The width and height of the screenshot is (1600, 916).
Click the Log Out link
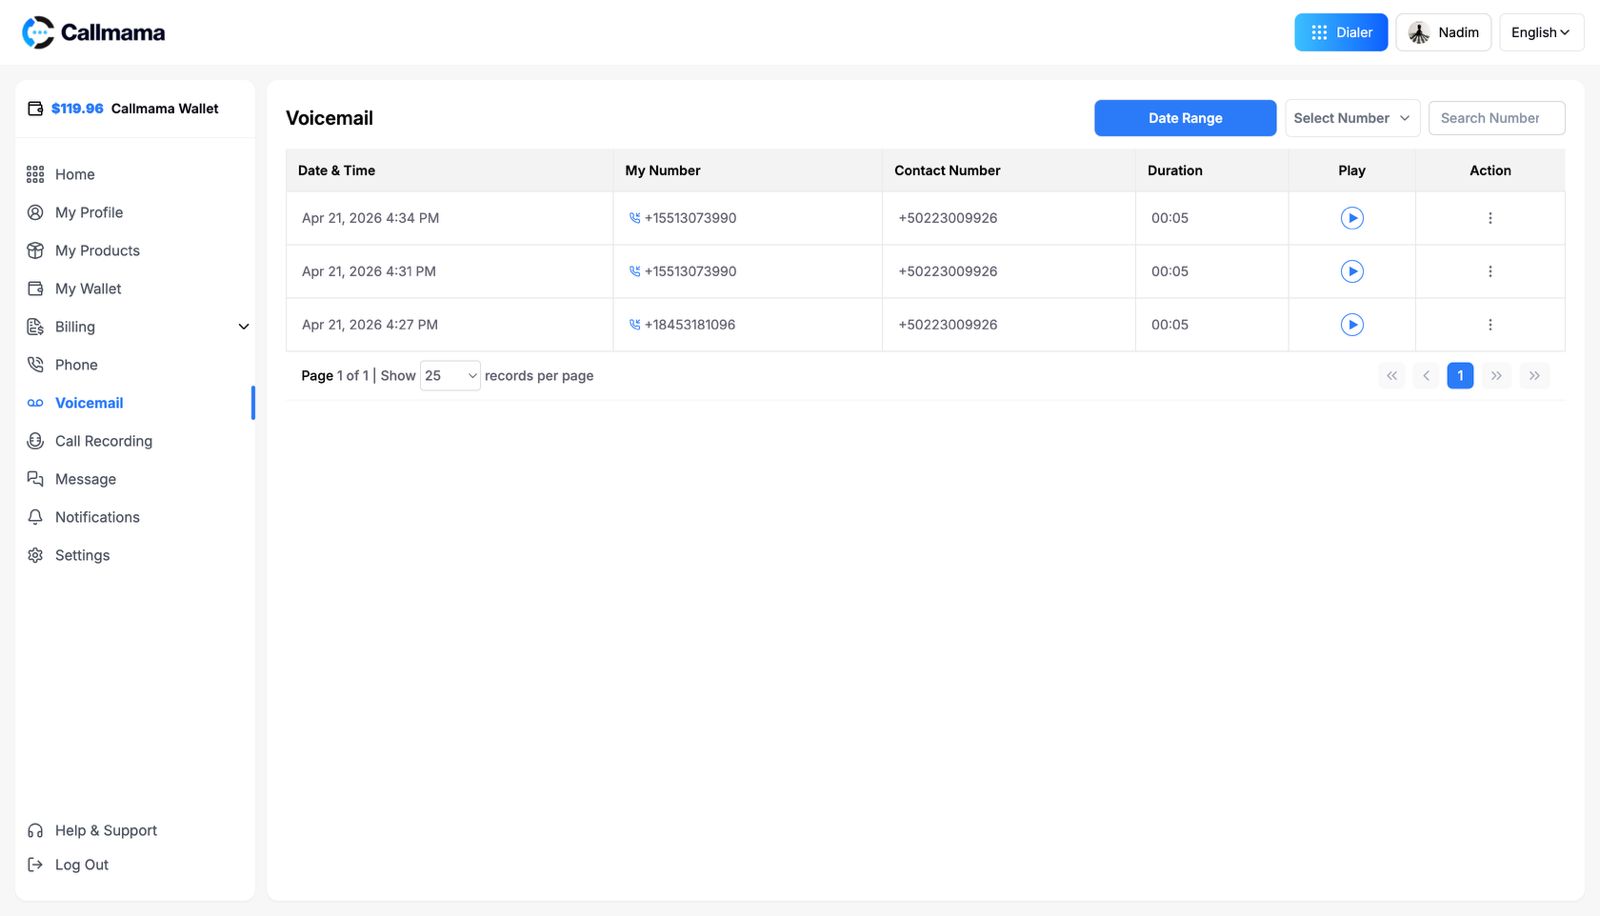82,864
